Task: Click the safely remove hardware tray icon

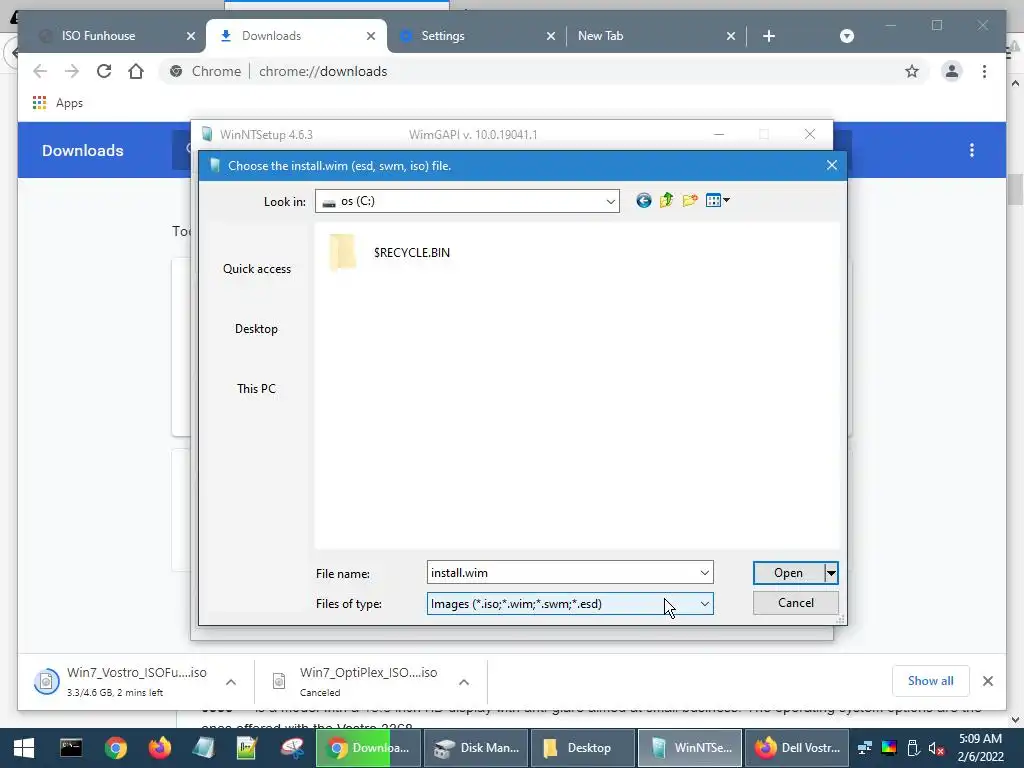Action: [913, 748]
